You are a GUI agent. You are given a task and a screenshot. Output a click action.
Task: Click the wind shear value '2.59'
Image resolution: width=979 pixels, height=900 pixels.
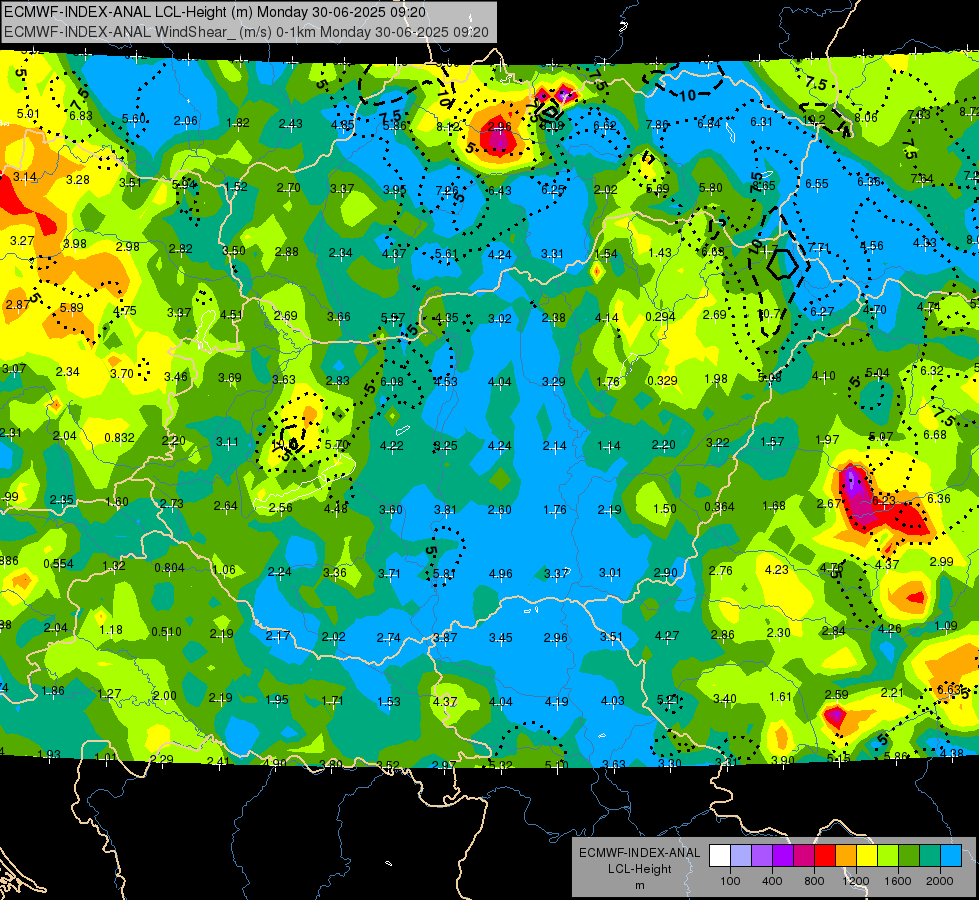[837, 694]
